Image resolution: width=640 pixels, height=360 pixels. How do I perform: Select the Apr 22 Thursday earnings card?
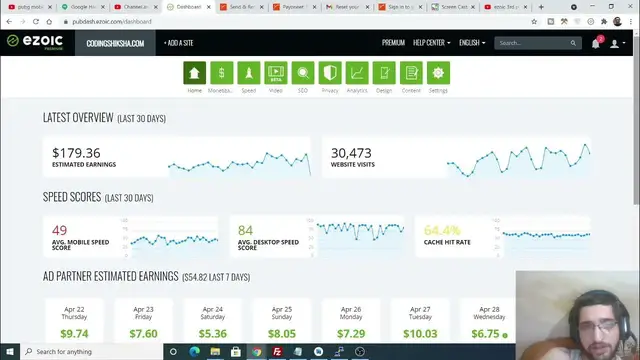74,321
